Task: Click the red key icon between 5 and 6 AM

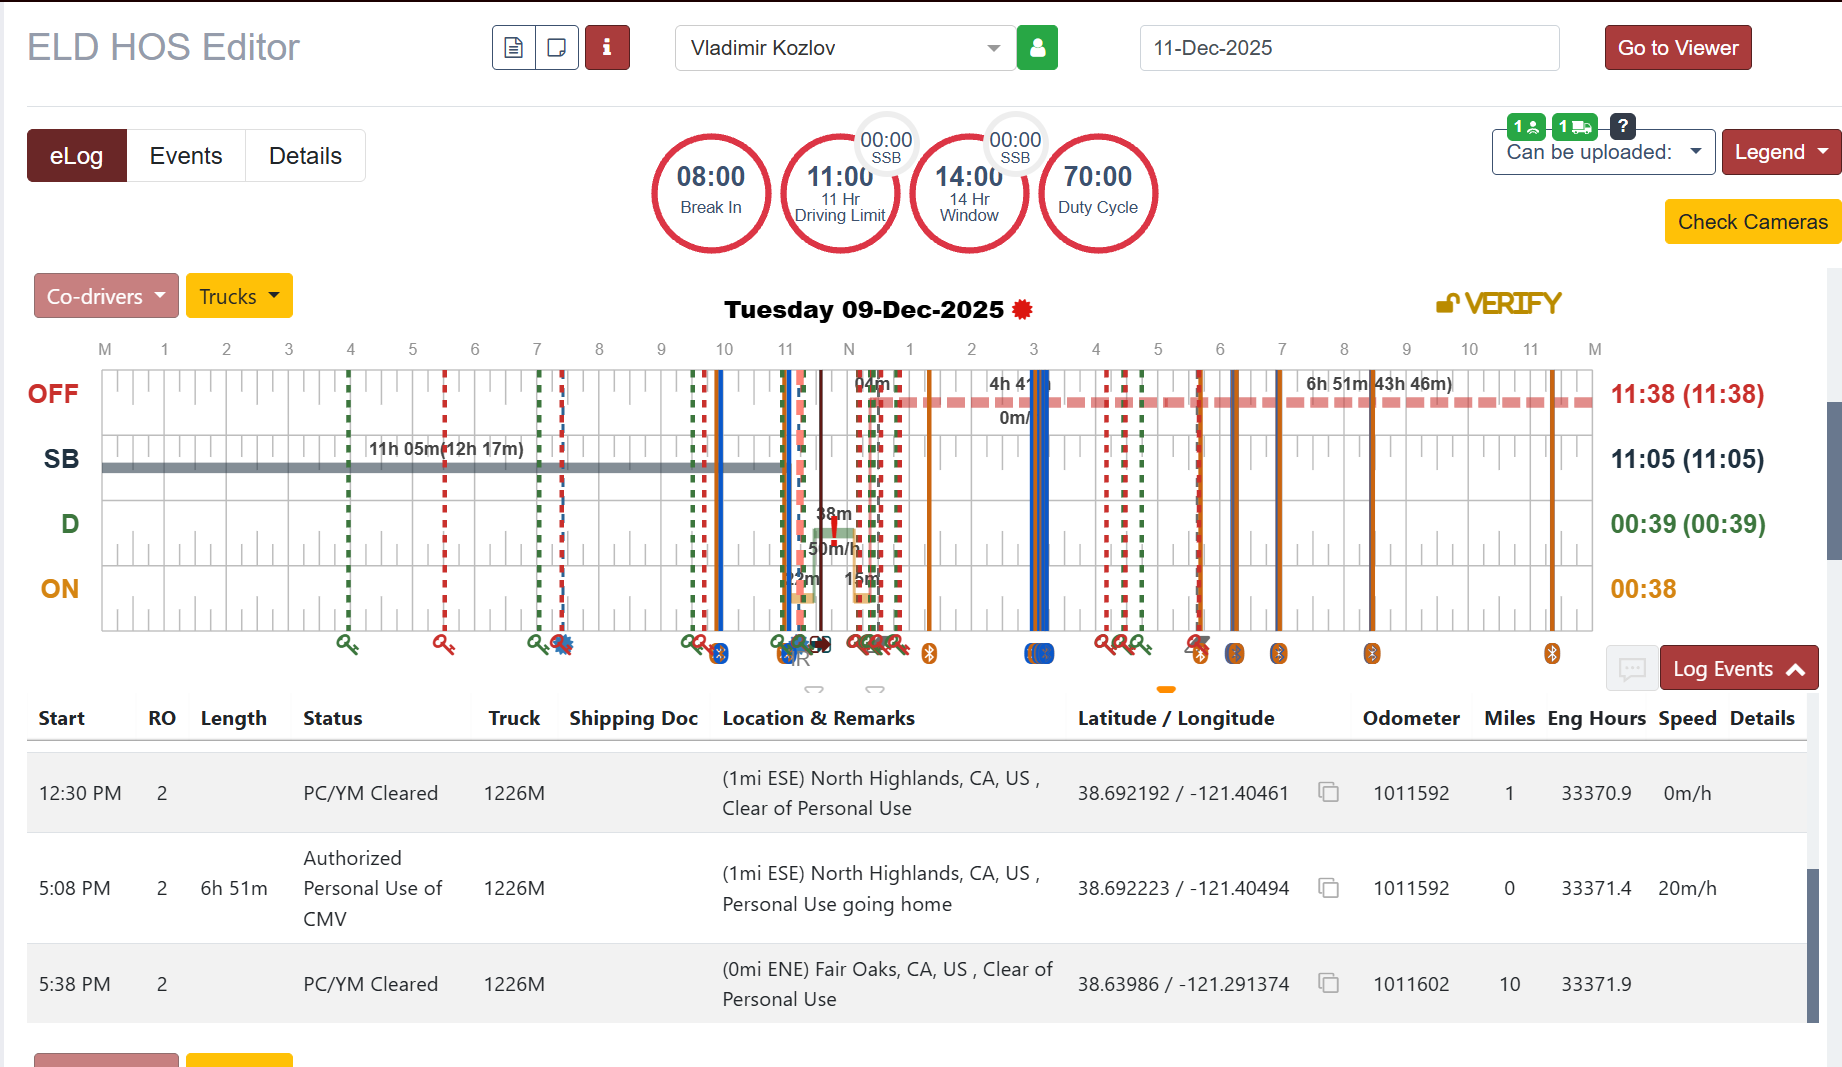Action: pos(444,644)
